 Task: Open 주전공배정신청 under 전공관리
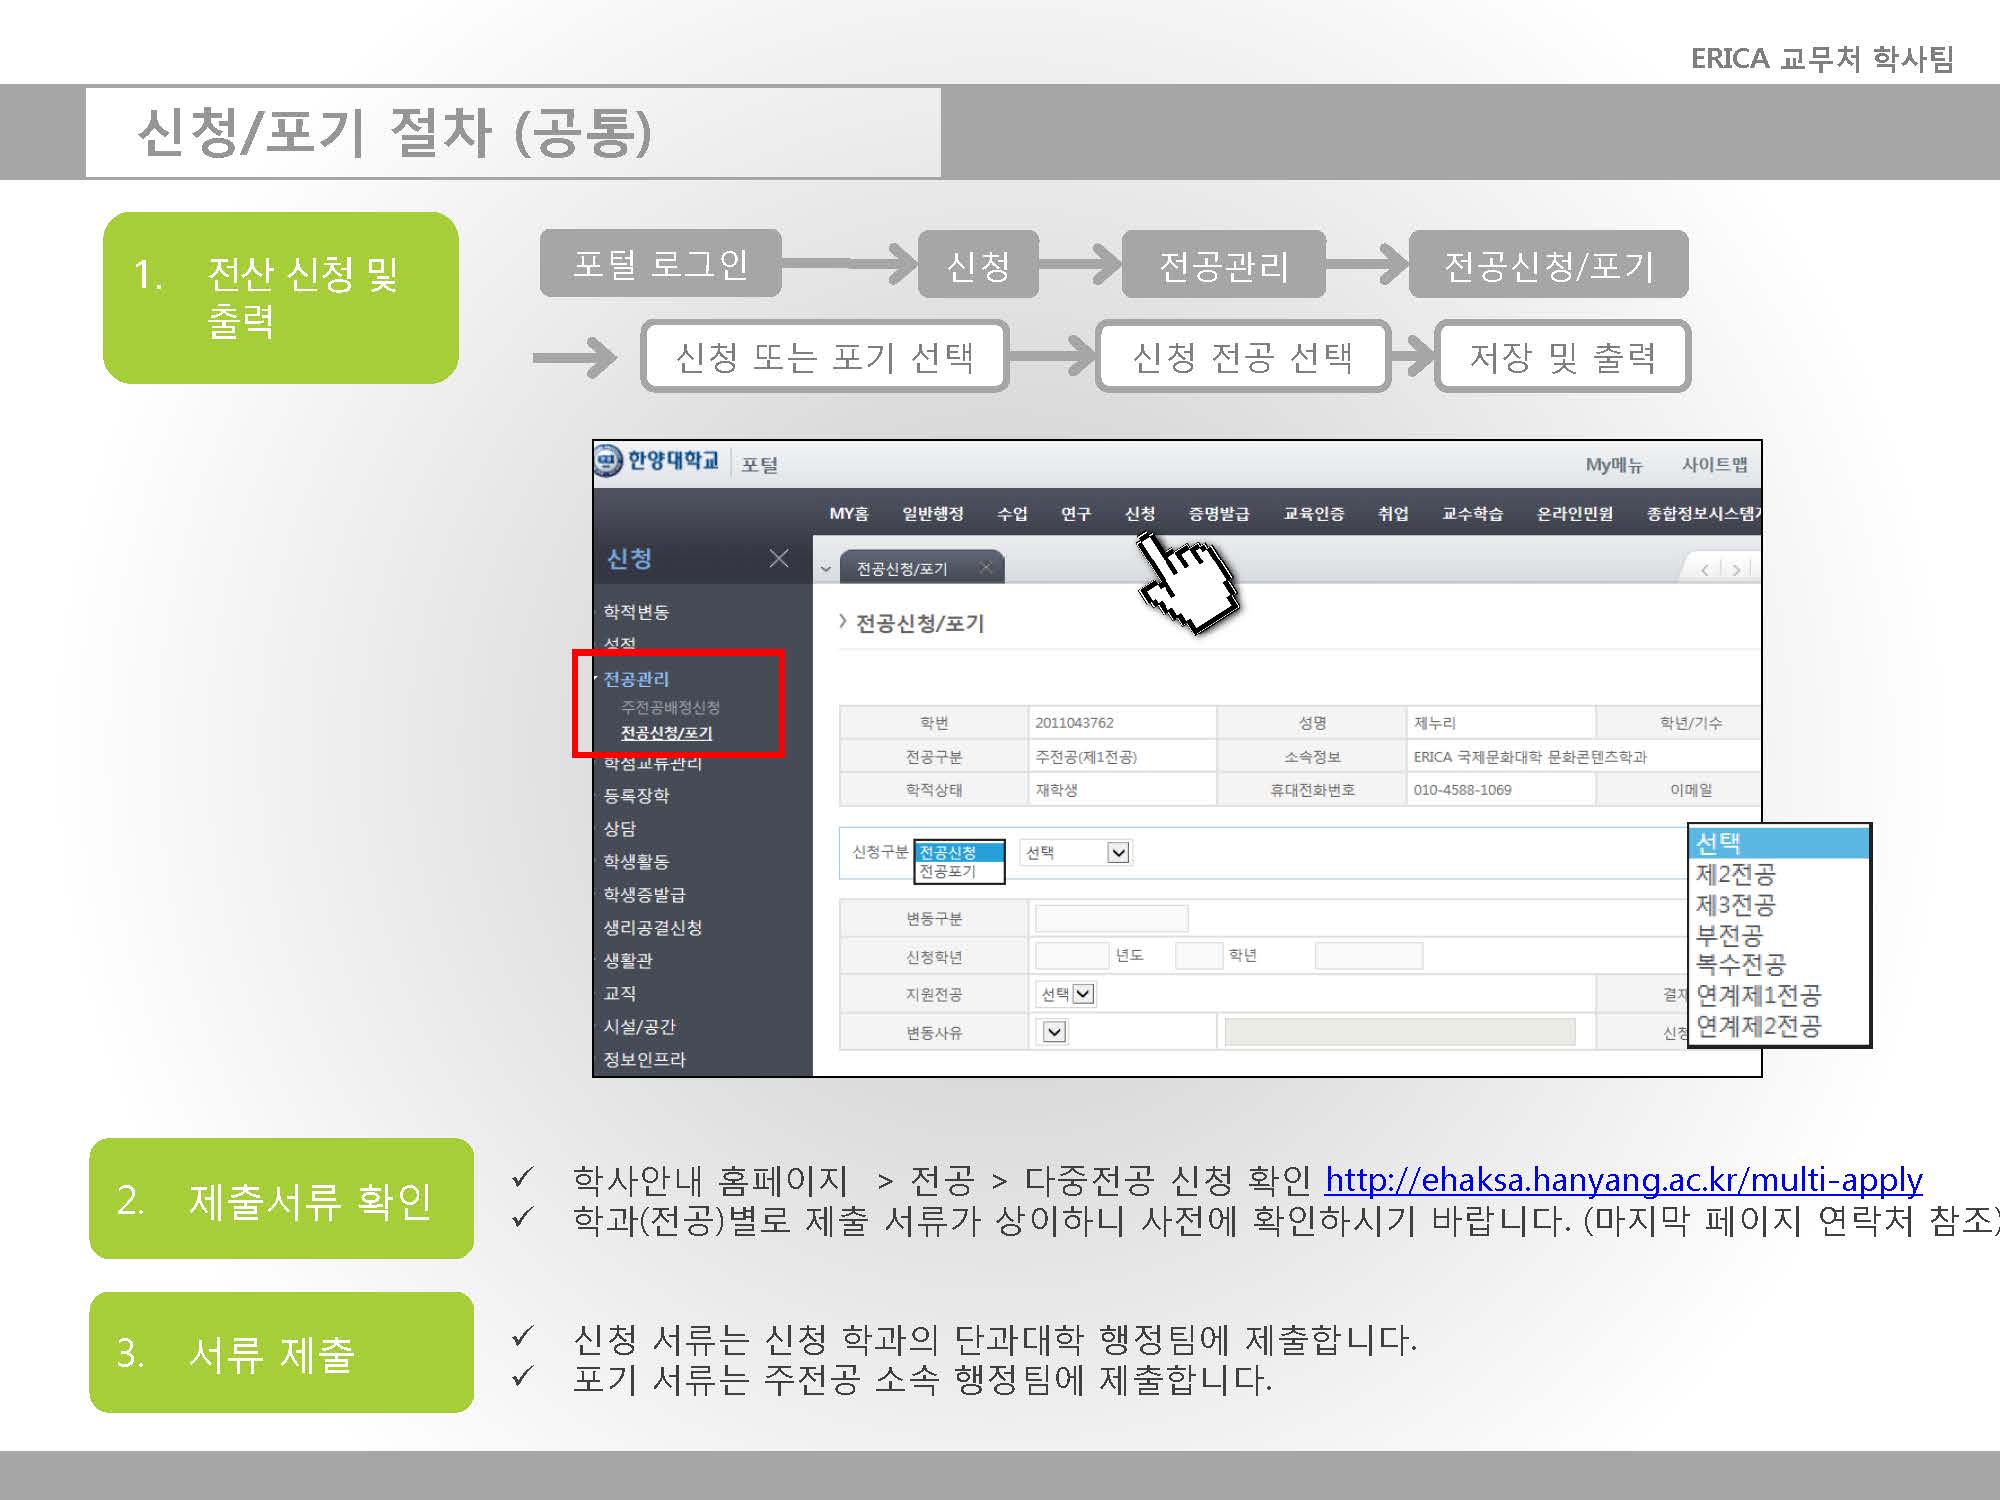point(670,707)
